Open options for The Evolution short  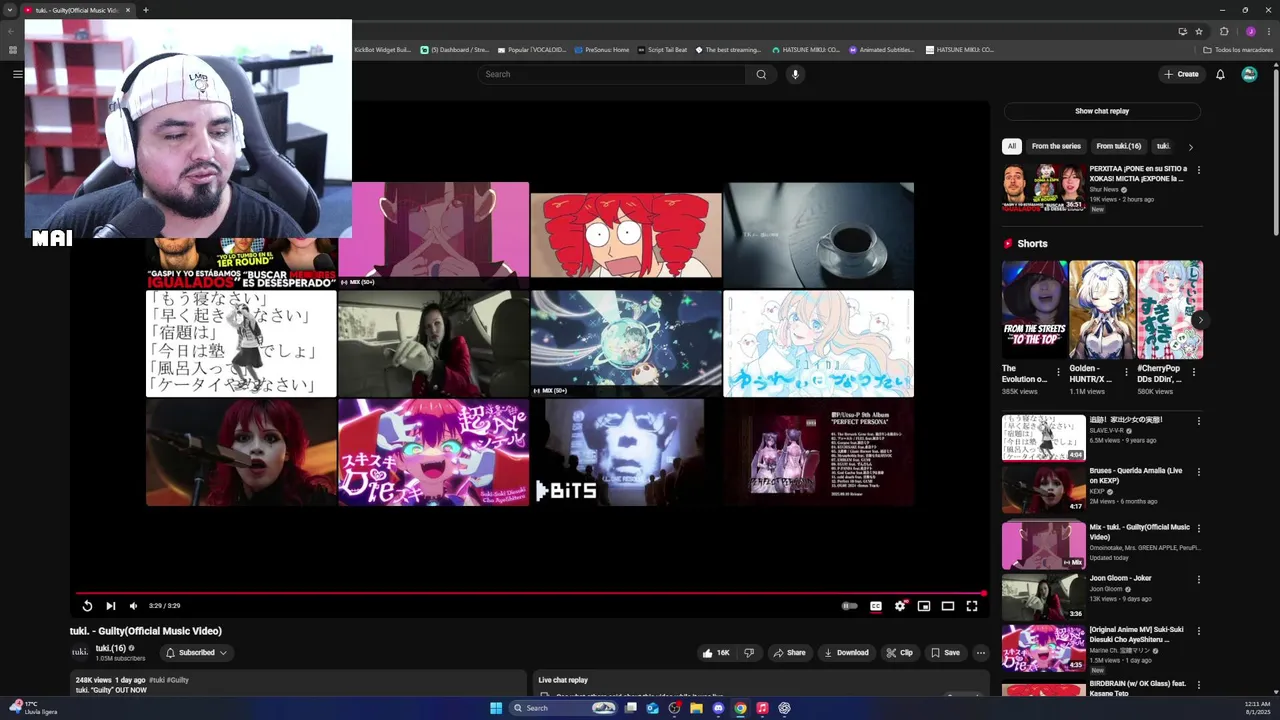1057,372
